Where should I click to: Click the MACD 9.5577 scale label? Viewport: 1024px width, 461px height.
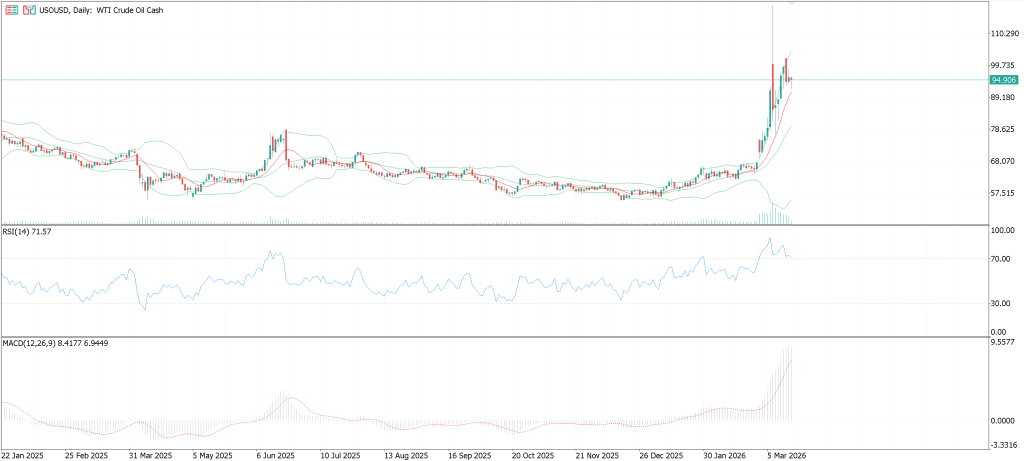[1004, 342]
